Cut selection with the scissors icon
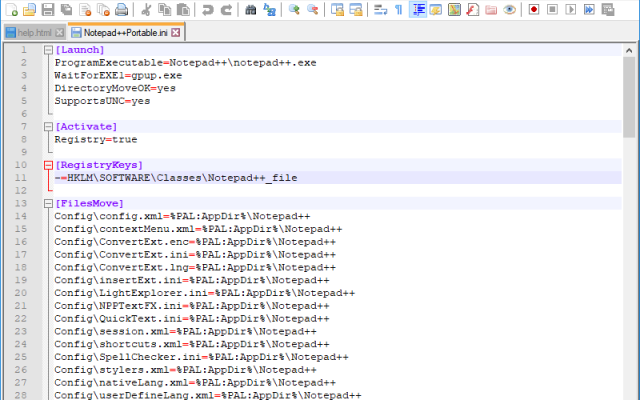The image size is (640, 400). click(x=146, y=9)
